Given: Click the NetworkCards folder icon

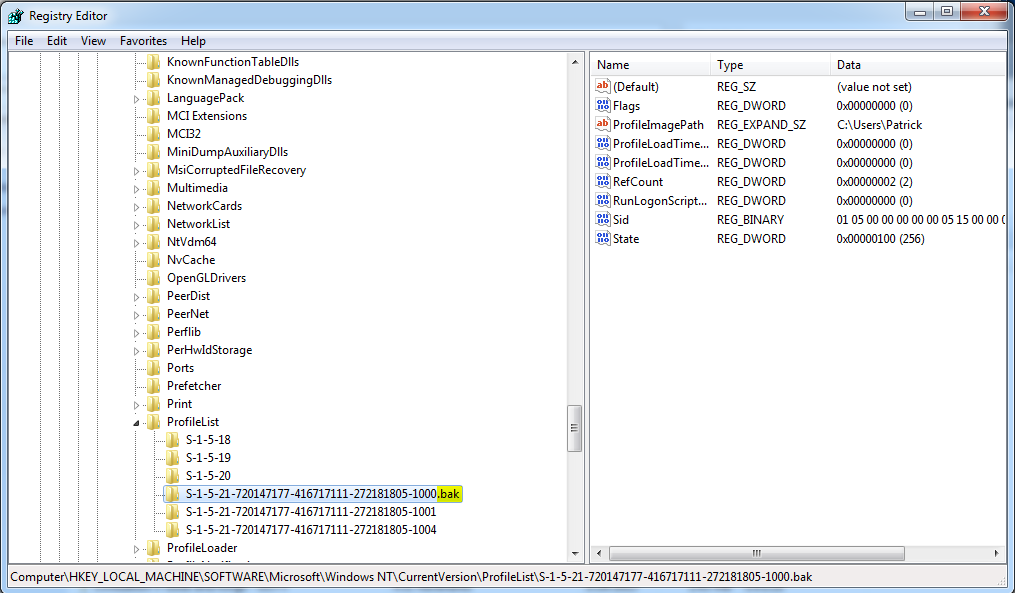Looking at the screenshot, I should pos(152,206).
